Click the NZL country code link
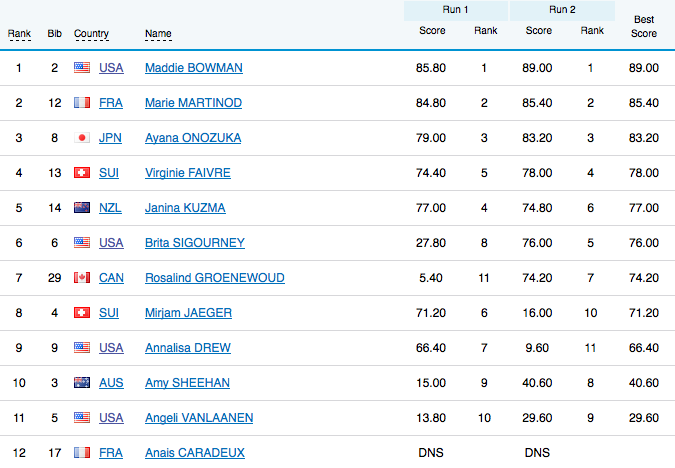Image resolution: width=675 pixels, height=468 pixels. [110, 208]
